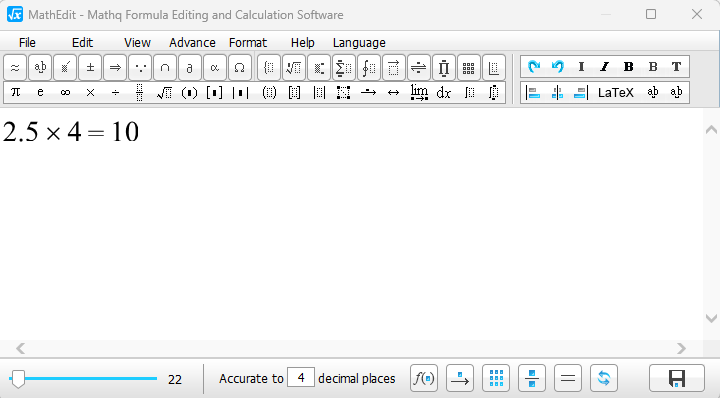Viewport: 720px width, 398px height.
Task: Click the blue redo arrow
Action: (534, 67)
